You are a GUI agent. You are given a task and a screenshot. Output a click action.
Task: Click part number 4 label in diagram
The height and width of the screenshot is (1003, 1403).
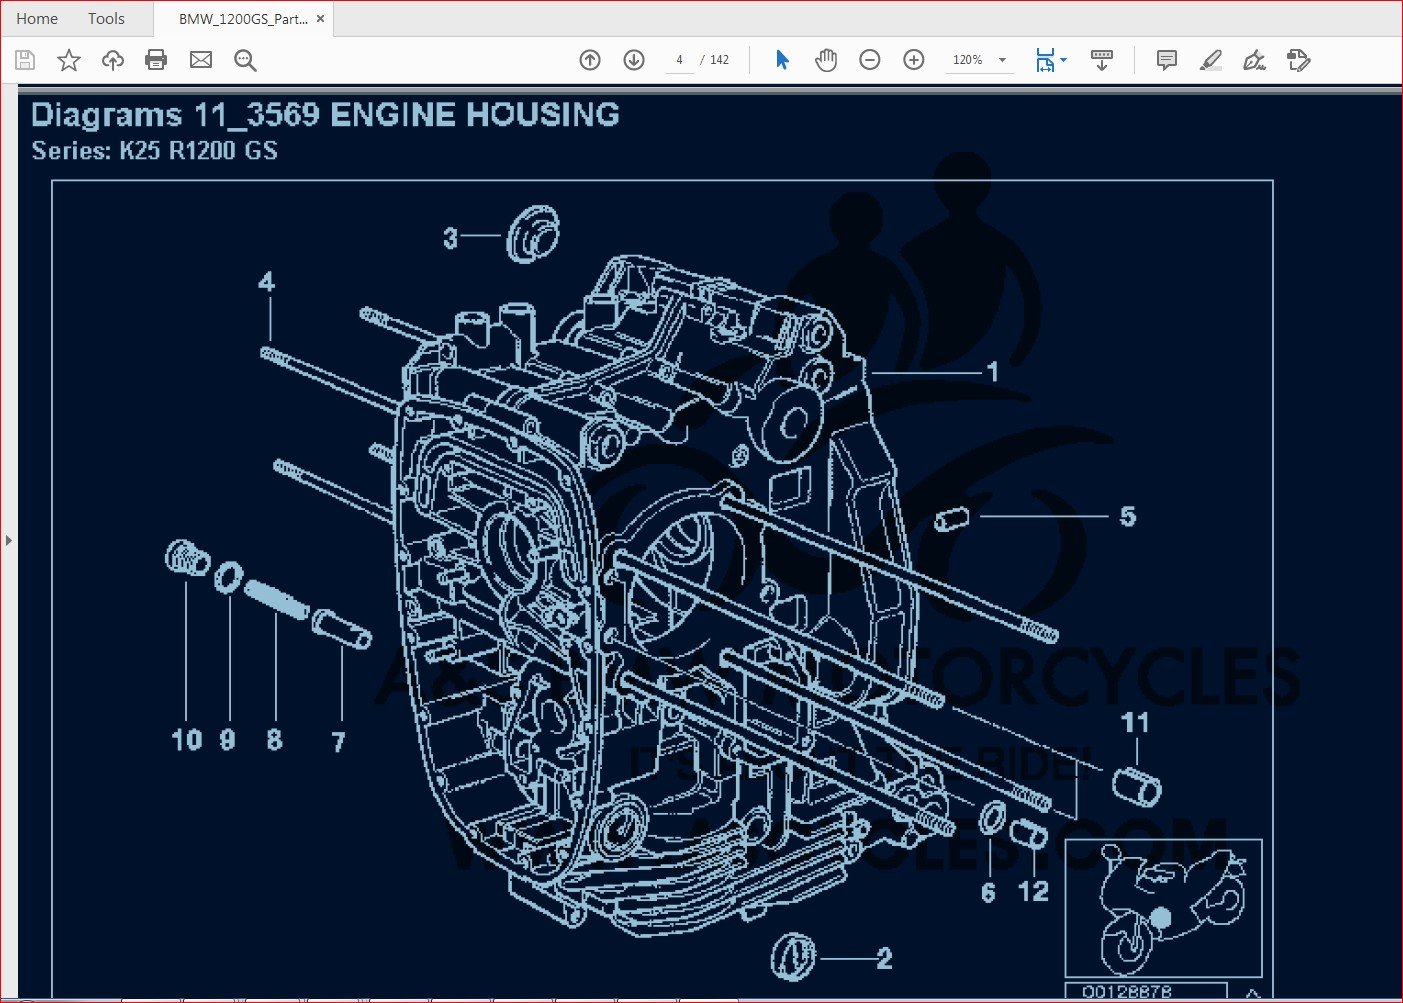point(266,282)
